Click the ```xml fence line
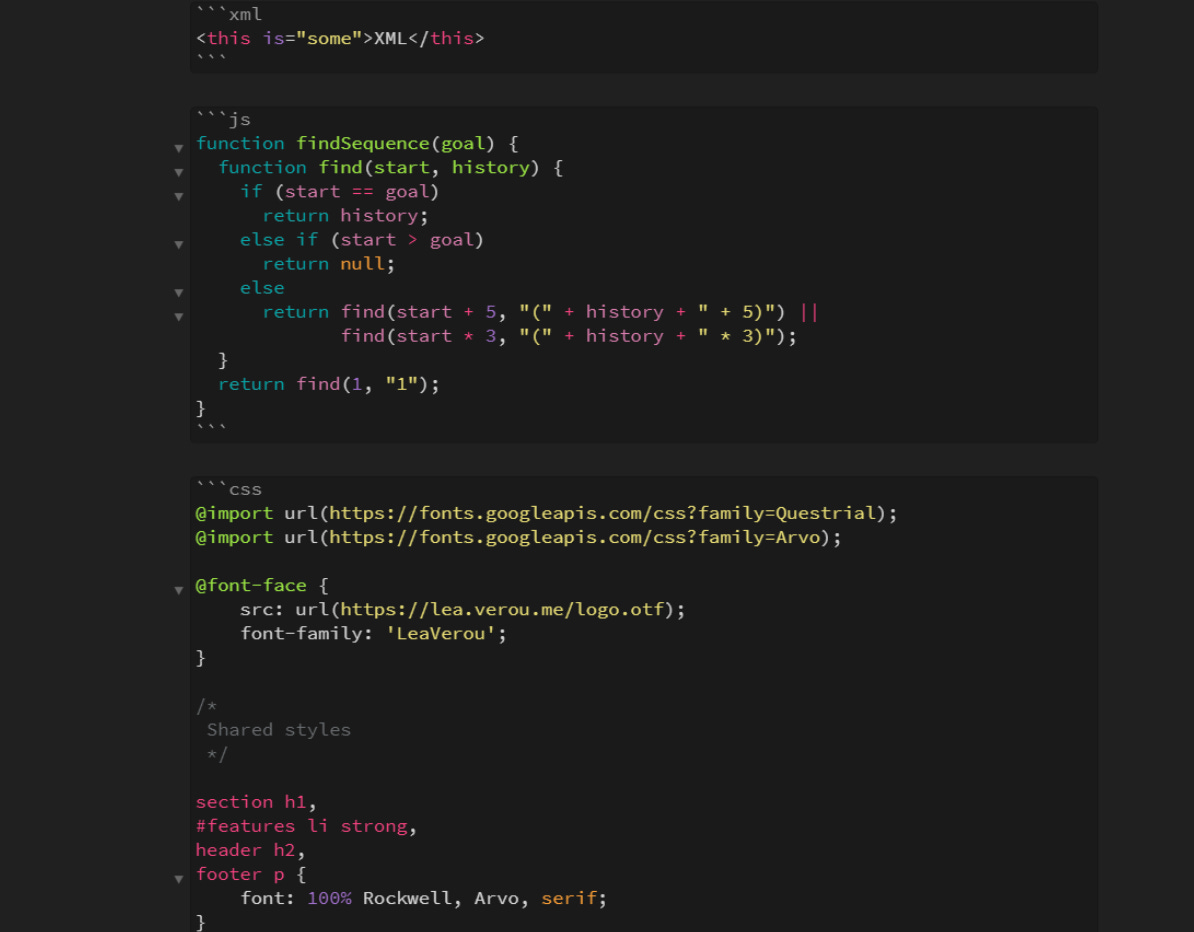The height and width of the screenshot is (932, 1194). (229, 14)
